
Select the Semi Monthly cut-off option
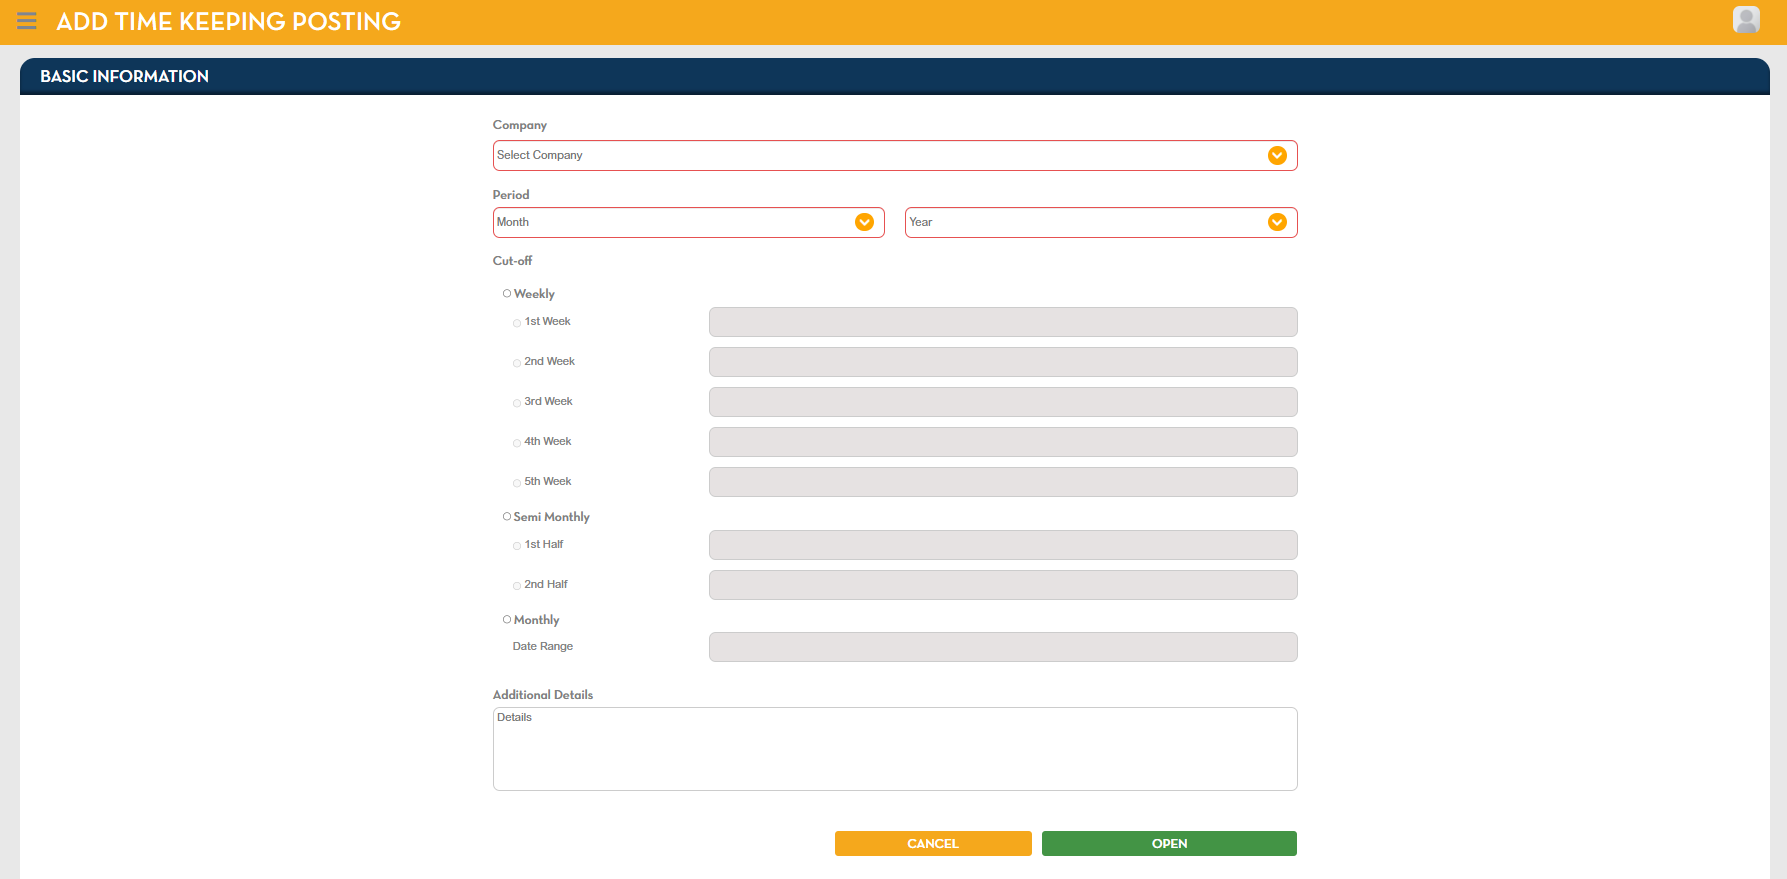[x=507, y=516]
